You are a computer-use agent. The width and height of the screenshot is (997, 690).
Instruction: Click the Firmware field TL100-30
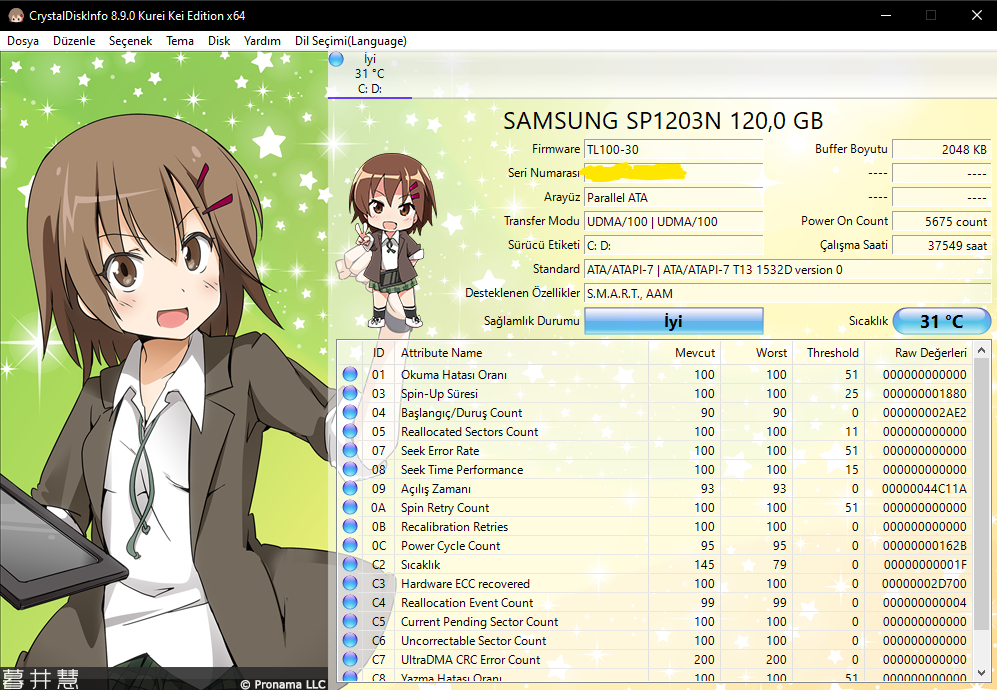coord(673,150)
